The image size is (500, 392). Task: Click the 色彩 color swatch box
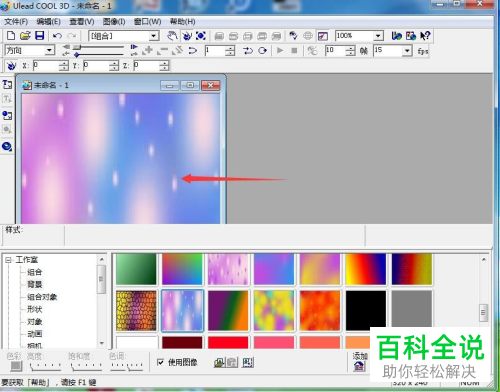click(16, 366)
